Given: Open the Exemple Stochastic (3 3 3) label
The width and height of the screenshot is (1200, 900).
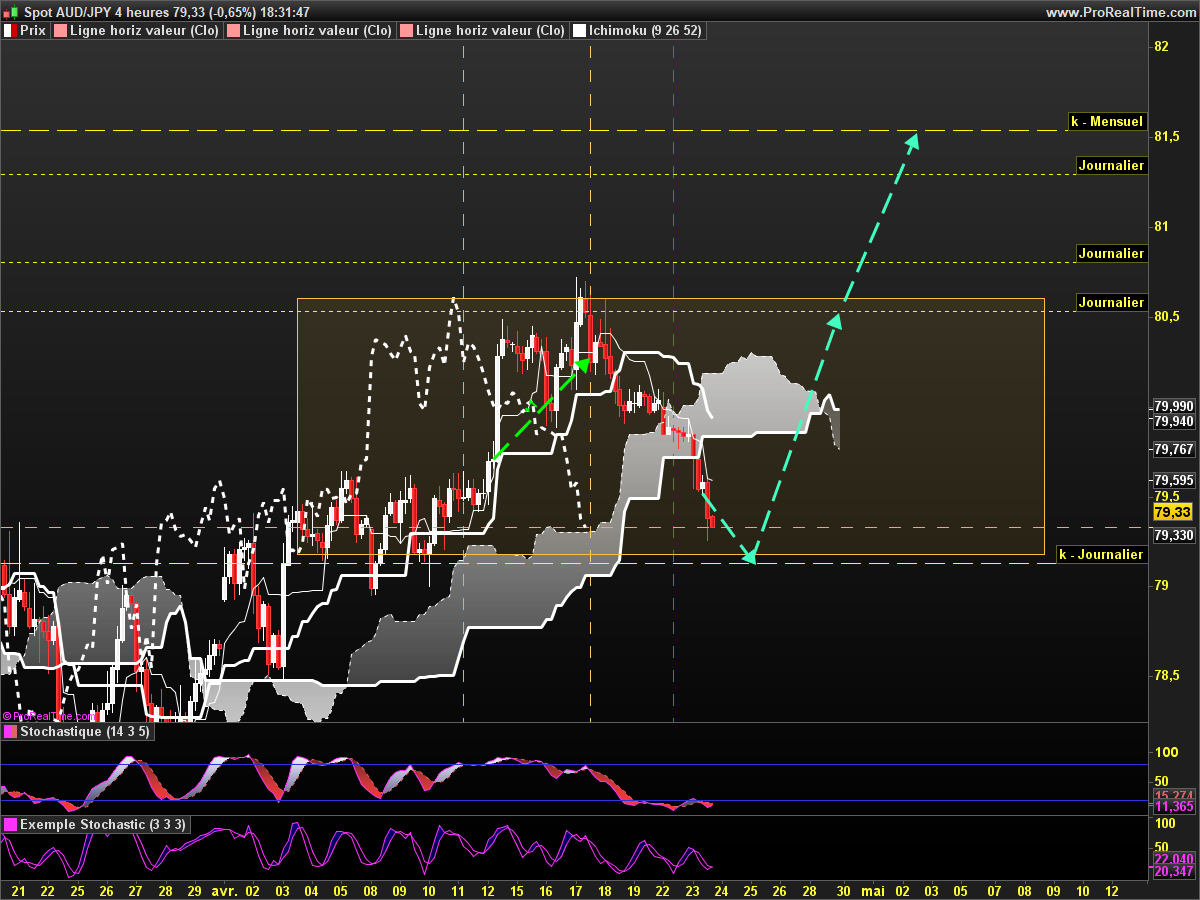Looking at the screenshot, I should [x=102, y=825].
